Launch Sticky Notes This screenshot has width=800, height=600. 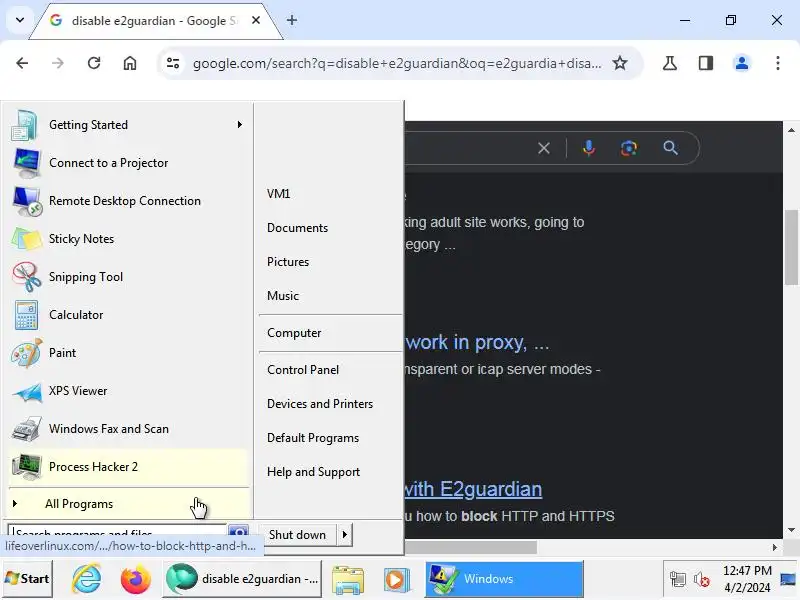(x=128, y=239)
